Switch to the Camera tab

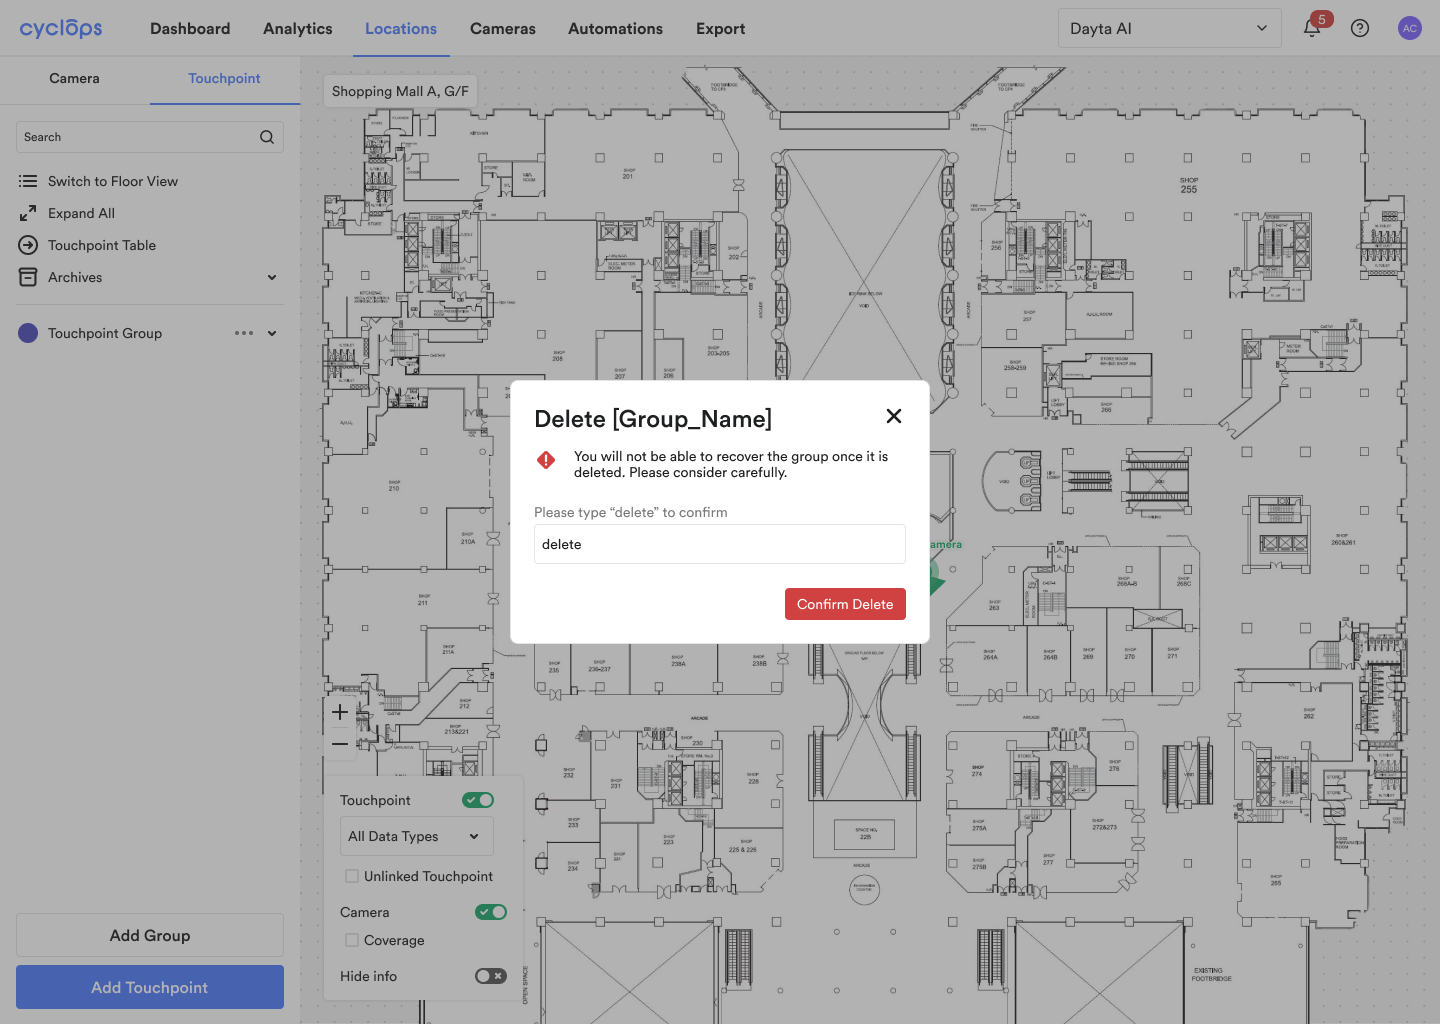click(x=75, y=79)
